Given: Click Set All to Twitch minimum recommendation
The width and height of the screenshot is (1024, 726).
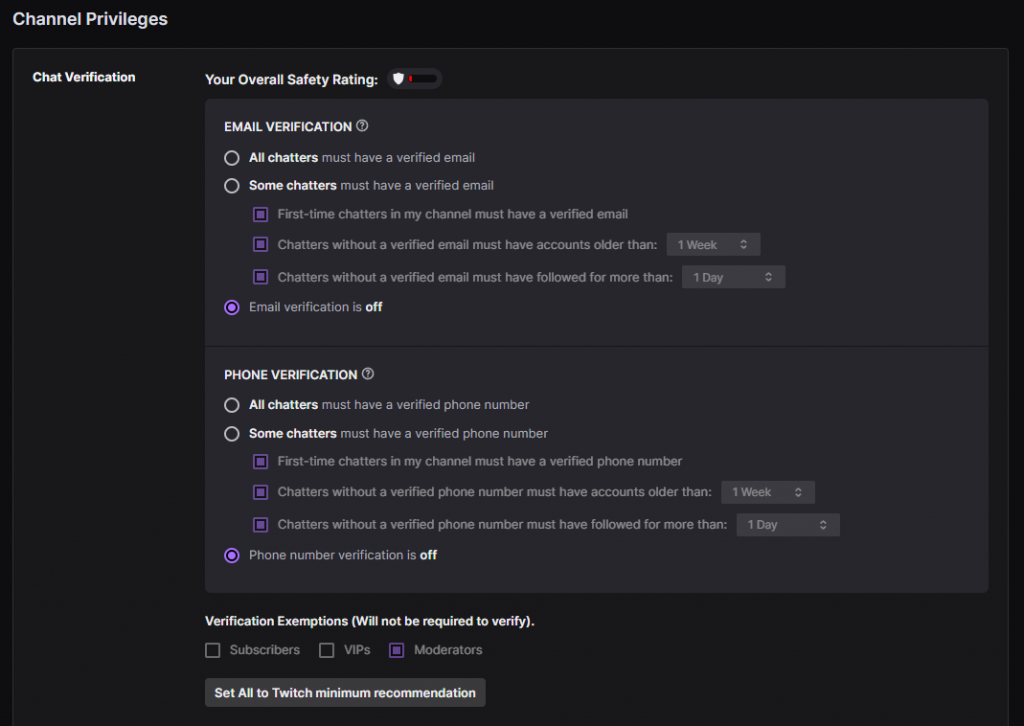Looking at the screenshot, I should pyautogui.click(x=345, y=693).
